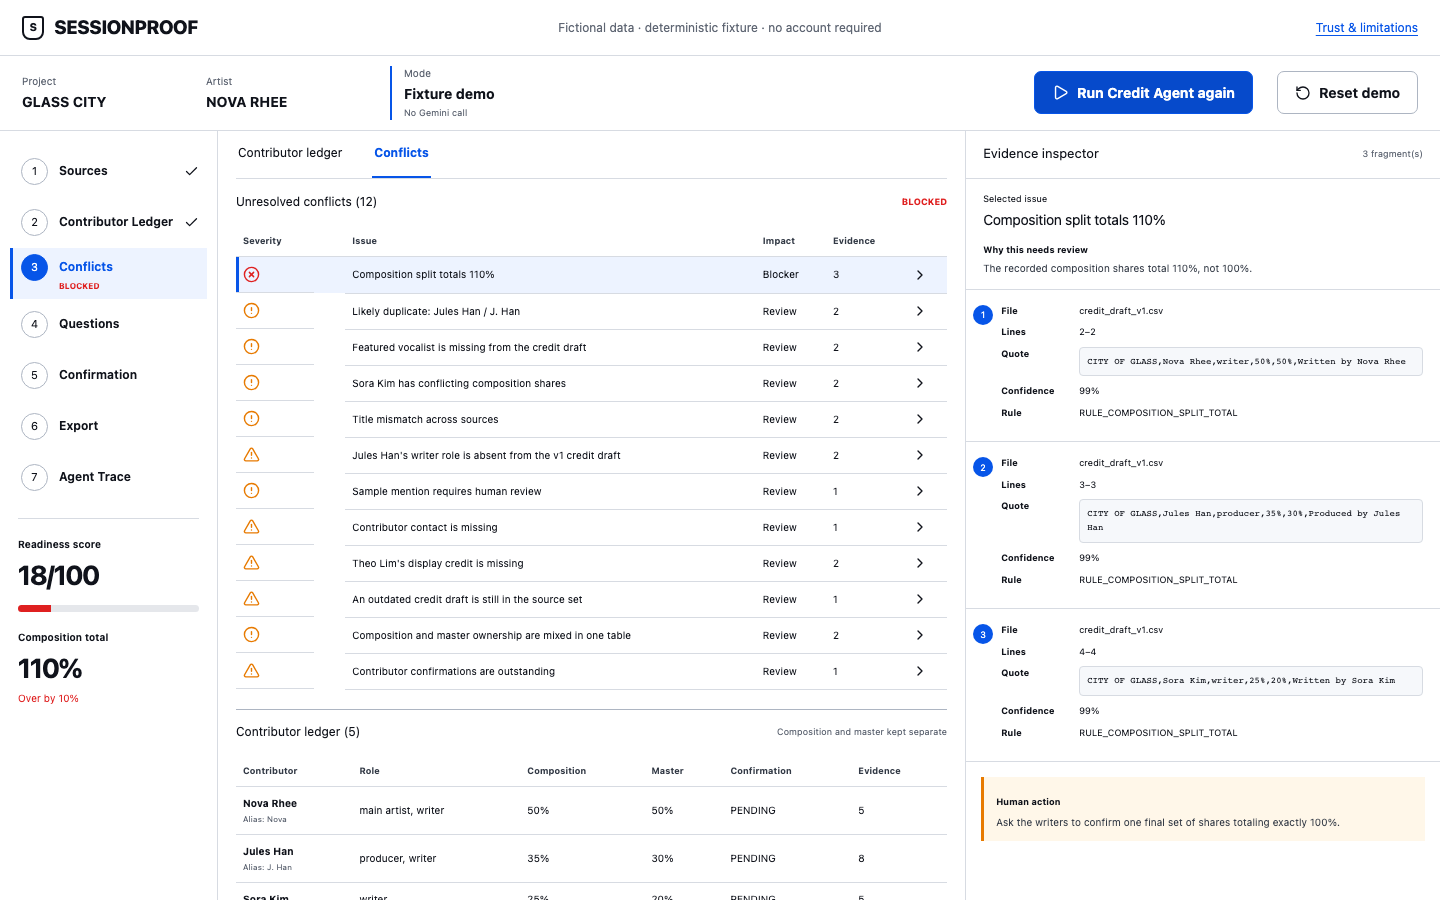Click severity icon for Composition and master ownership row
This screenshot has width=1440, height=900.
[252, 635]
